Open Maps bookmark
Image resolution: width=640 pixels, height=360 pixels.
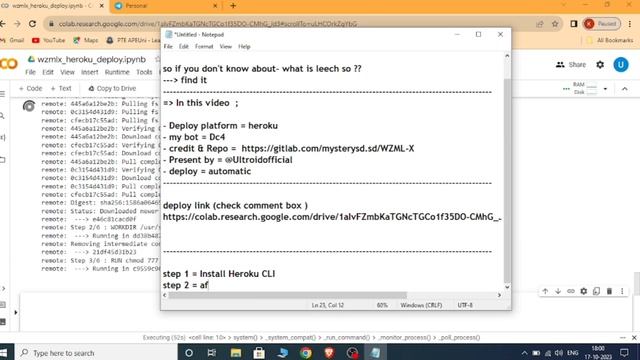pyautogui.click(x=86, y=40)
